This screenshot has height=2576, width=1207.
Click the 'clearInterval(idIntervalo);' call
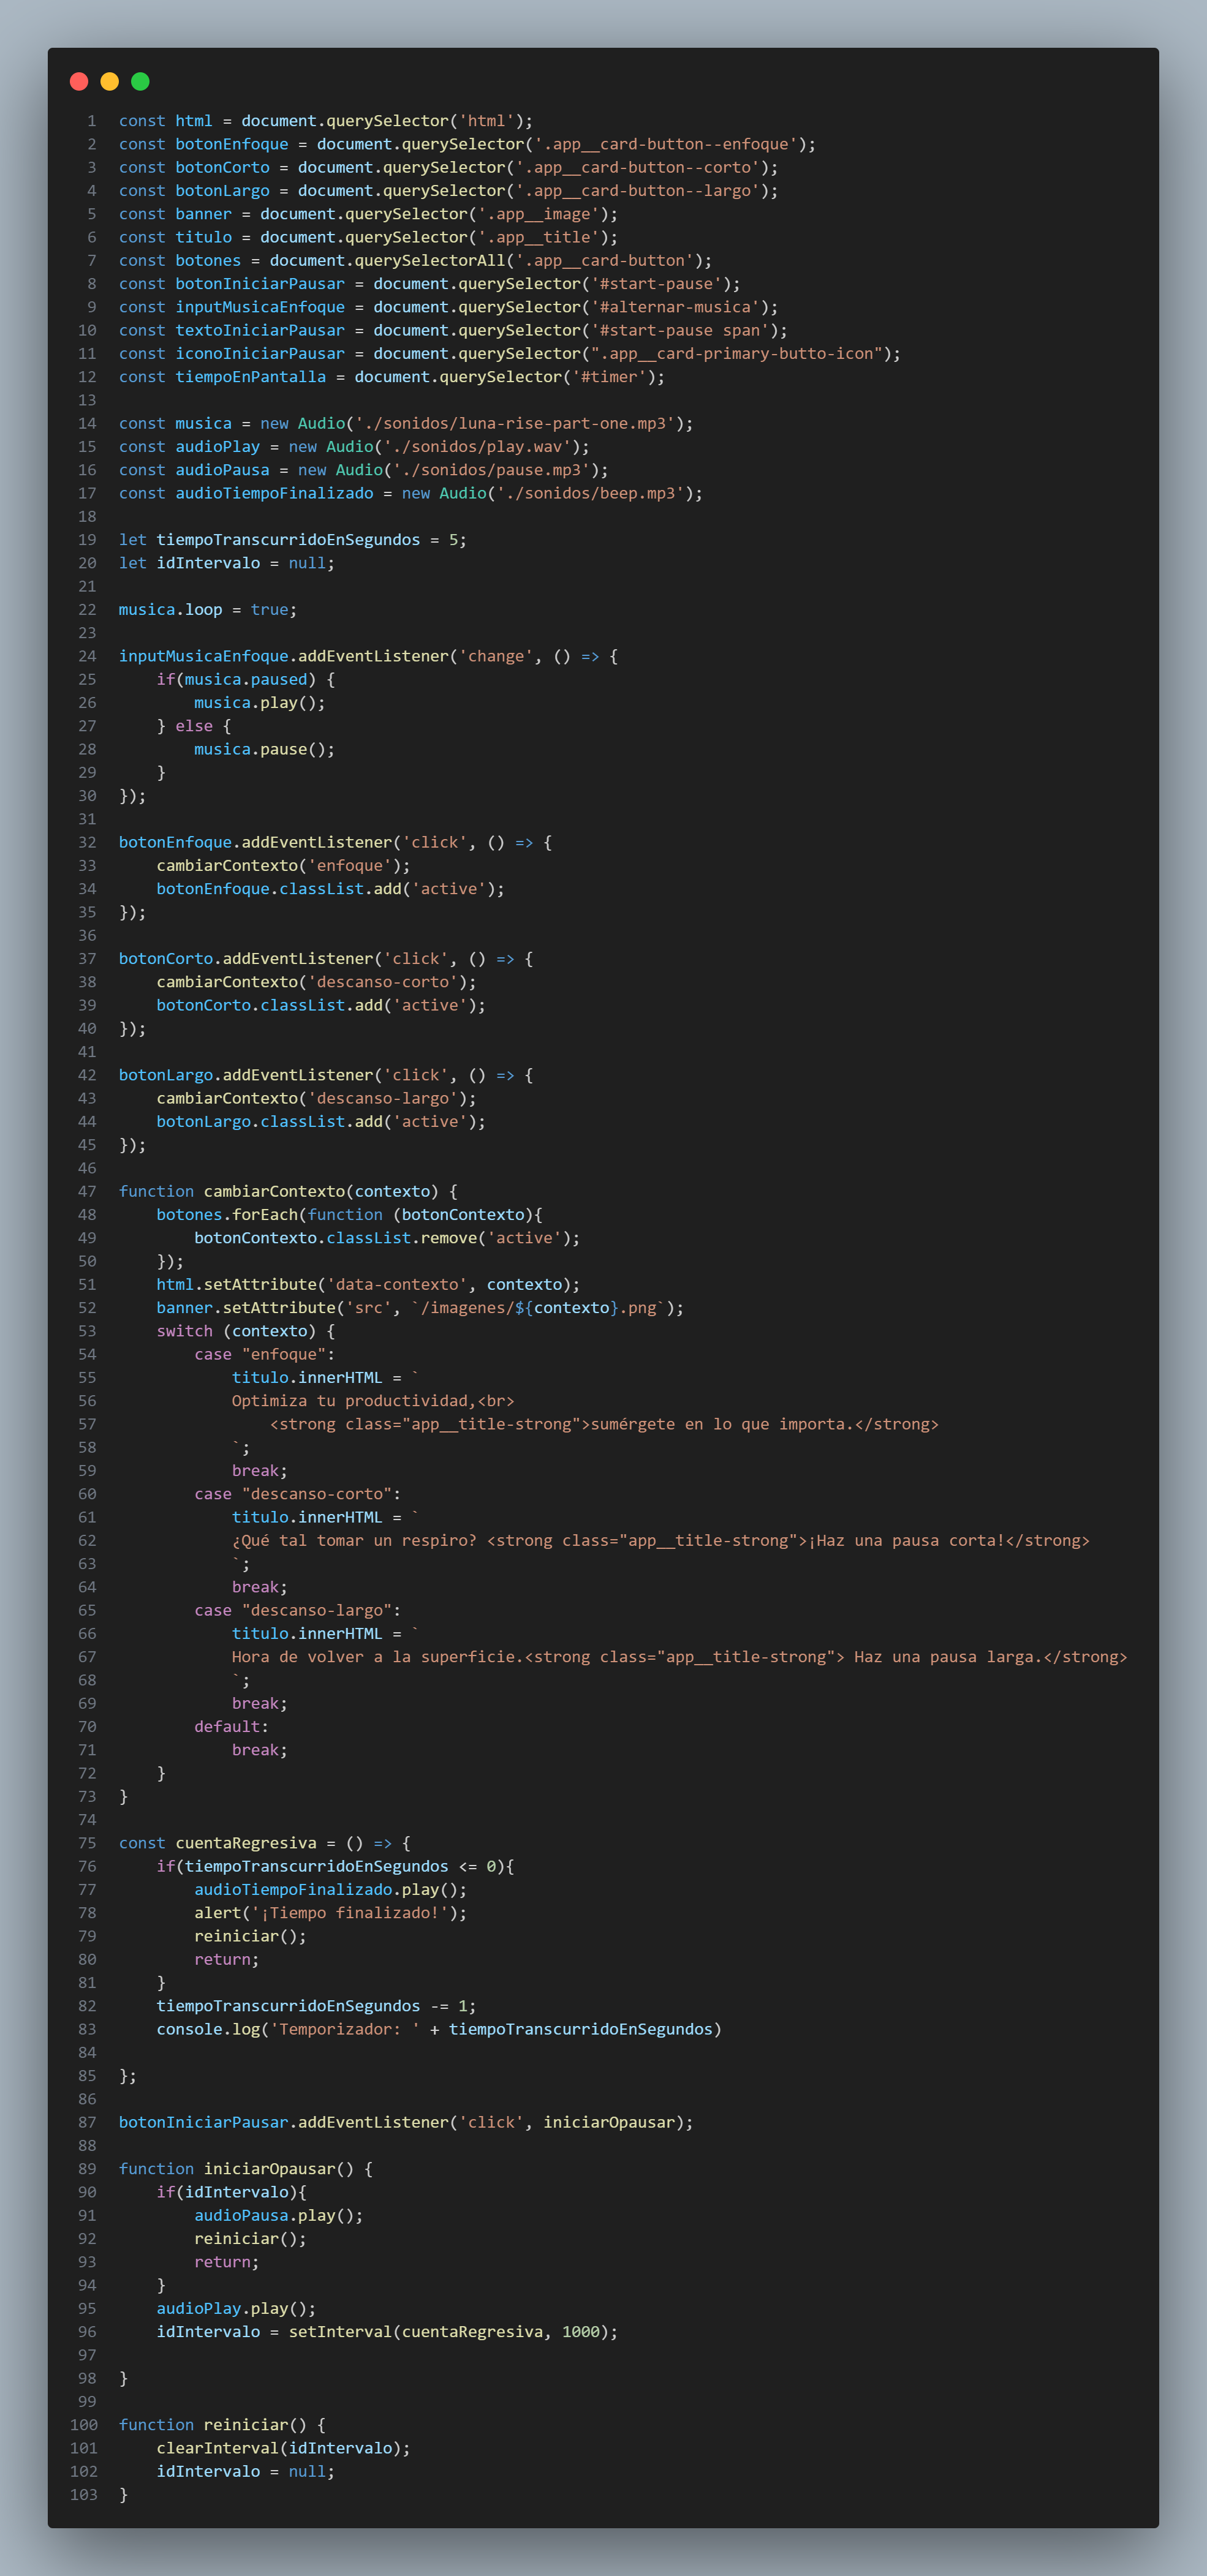(x=283, y=2448)
